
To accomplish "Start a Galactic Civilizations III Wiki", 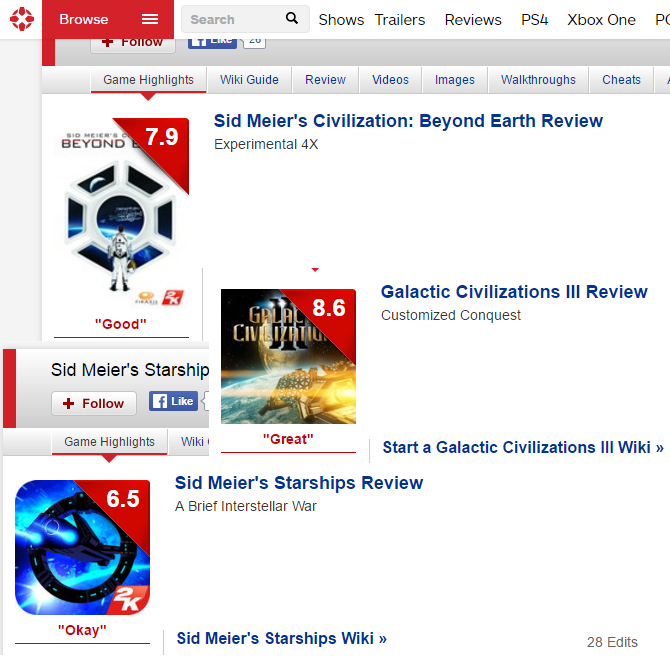I will [x=523, y=447].
